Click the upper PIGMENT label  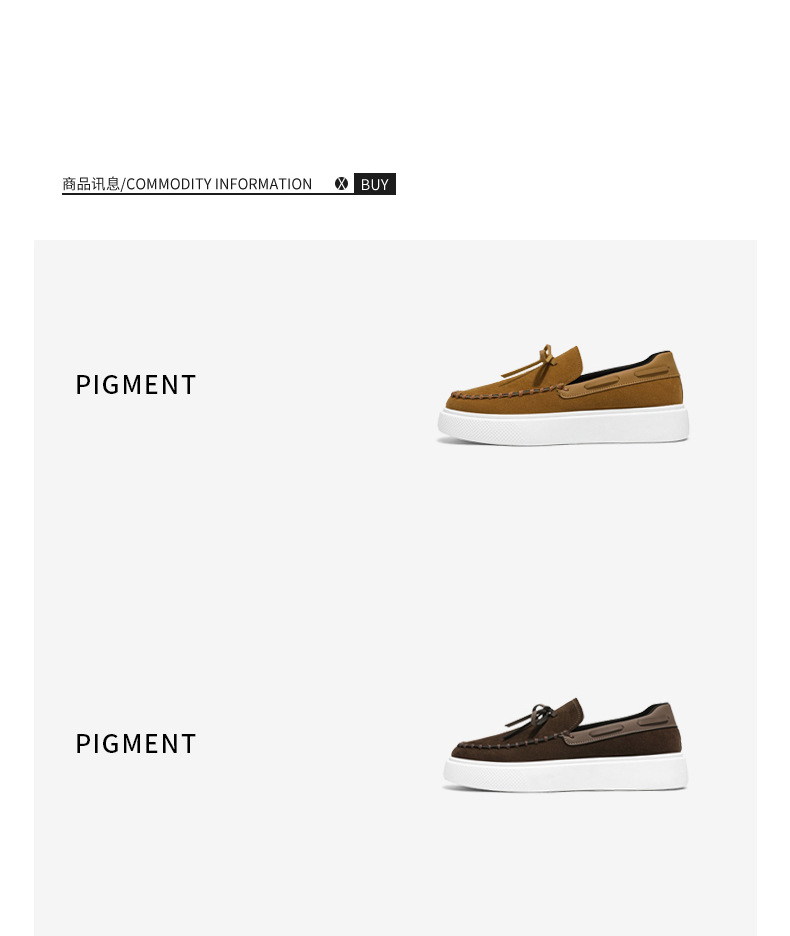(x=136, y=385)
